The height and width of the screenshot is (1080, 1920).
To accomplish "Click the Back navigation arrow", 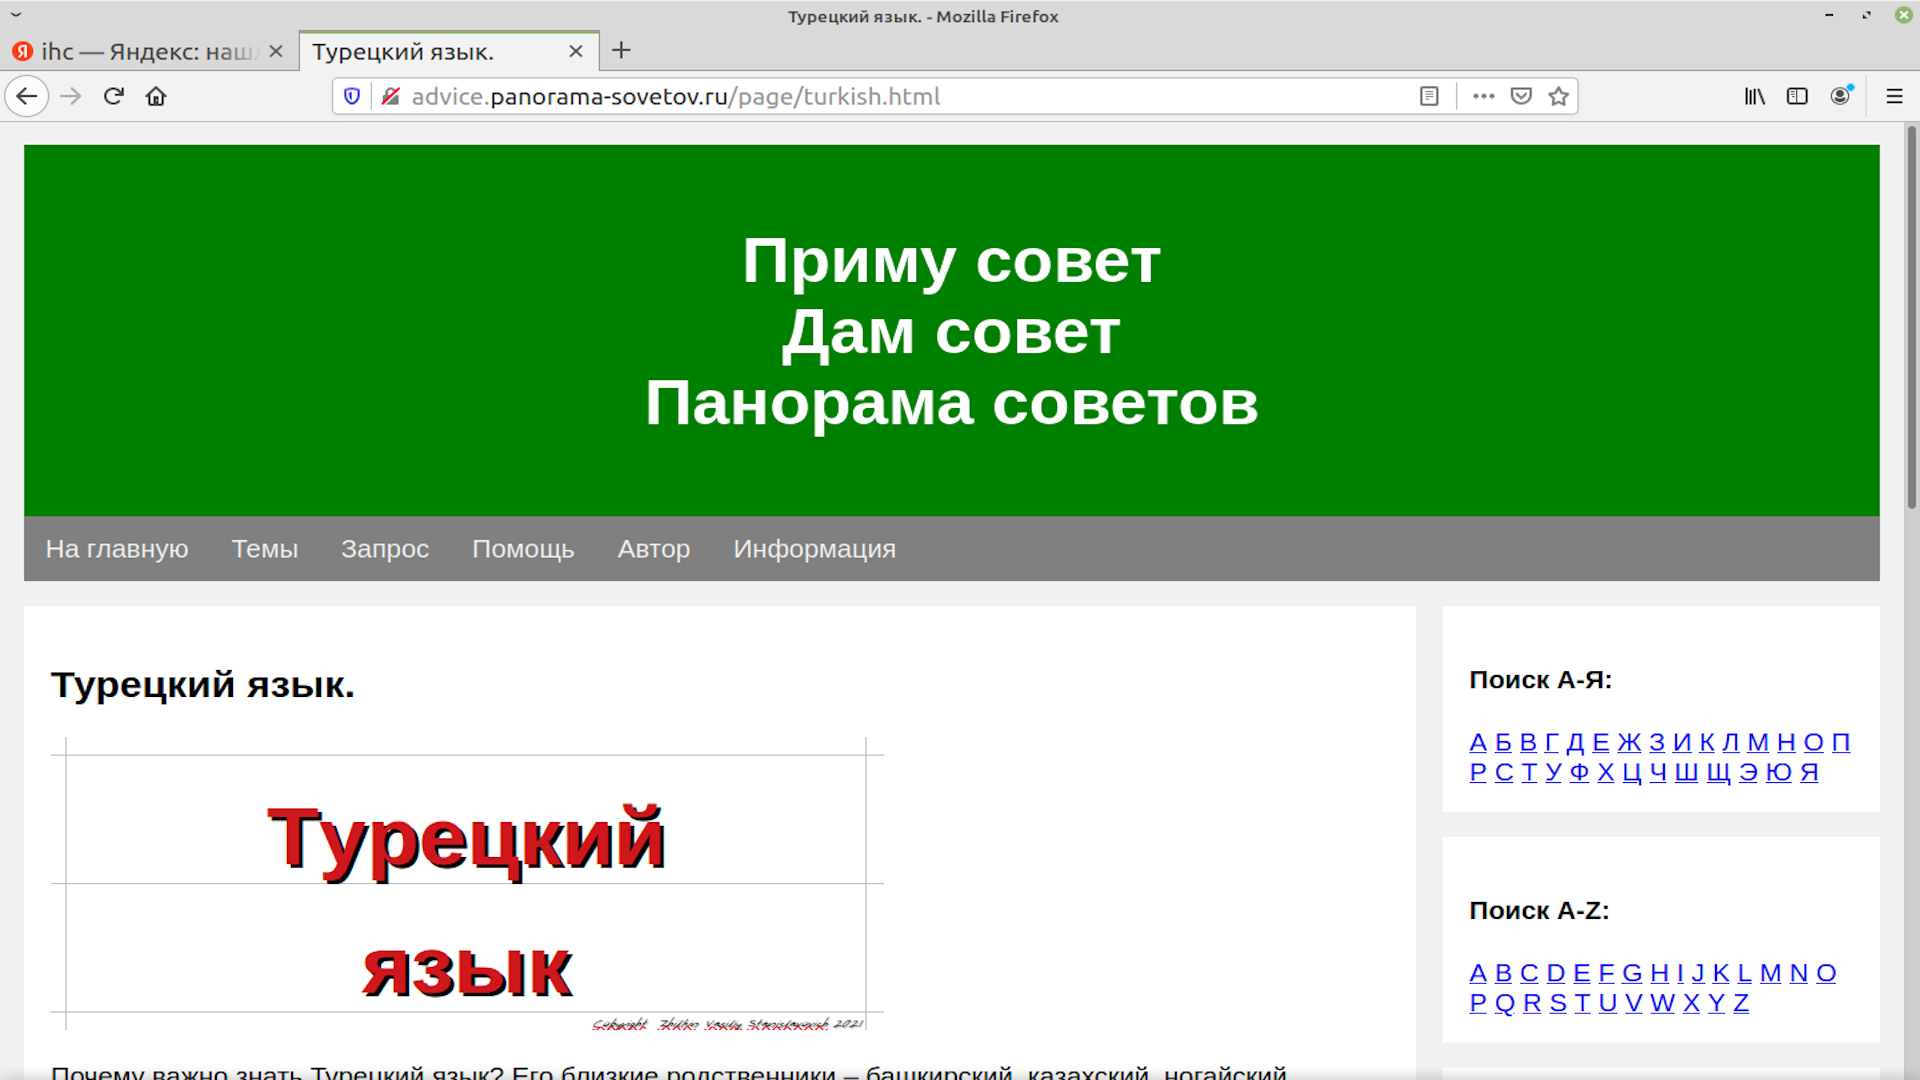I will [26, 96].
